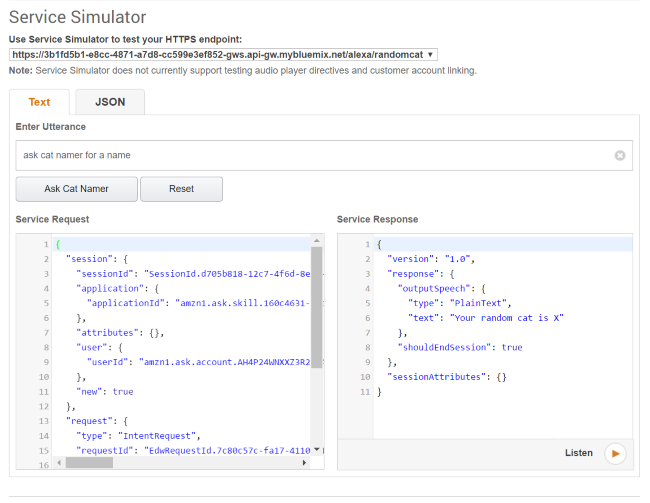
Task: Click the Service Request scroll up arrow
Action: point(317,241)
